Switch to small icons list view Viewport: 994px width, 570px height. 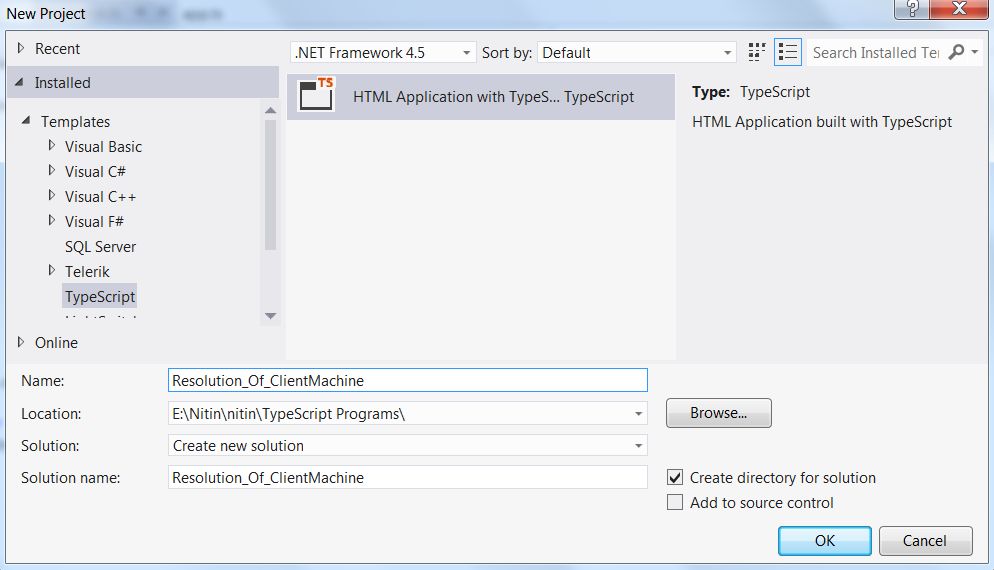788,52
